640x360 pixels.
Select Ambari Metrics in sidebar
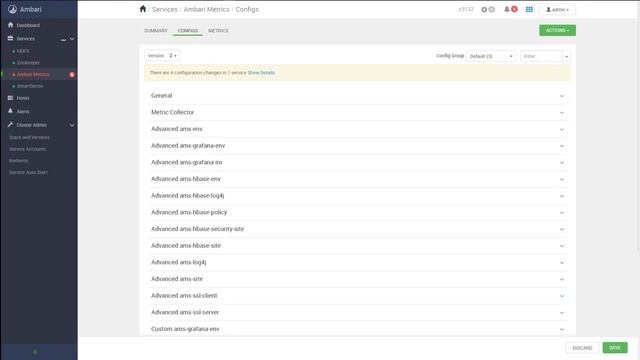[x=33, y=75]
